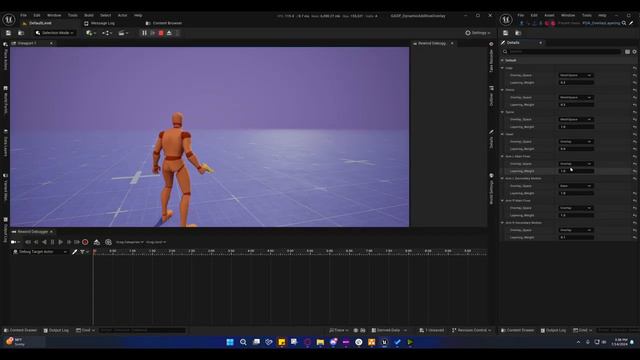Switch to the Content Browser tab

coord(164,23)
